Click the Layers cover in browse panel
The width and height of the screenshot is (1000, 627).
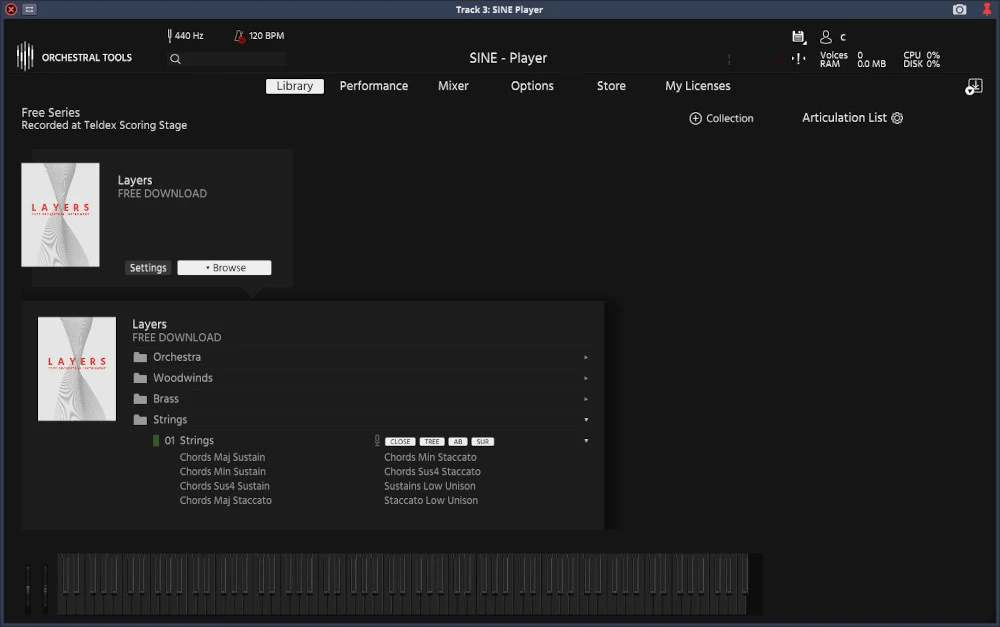pyautogui.click(x=77, y=369)
